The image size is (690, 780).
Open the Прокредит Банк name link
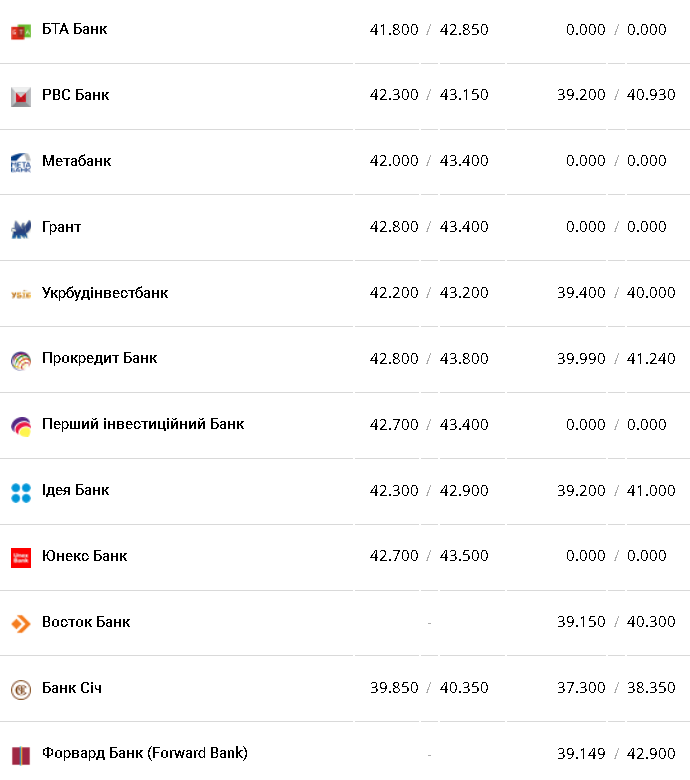(x=99, y=358)
